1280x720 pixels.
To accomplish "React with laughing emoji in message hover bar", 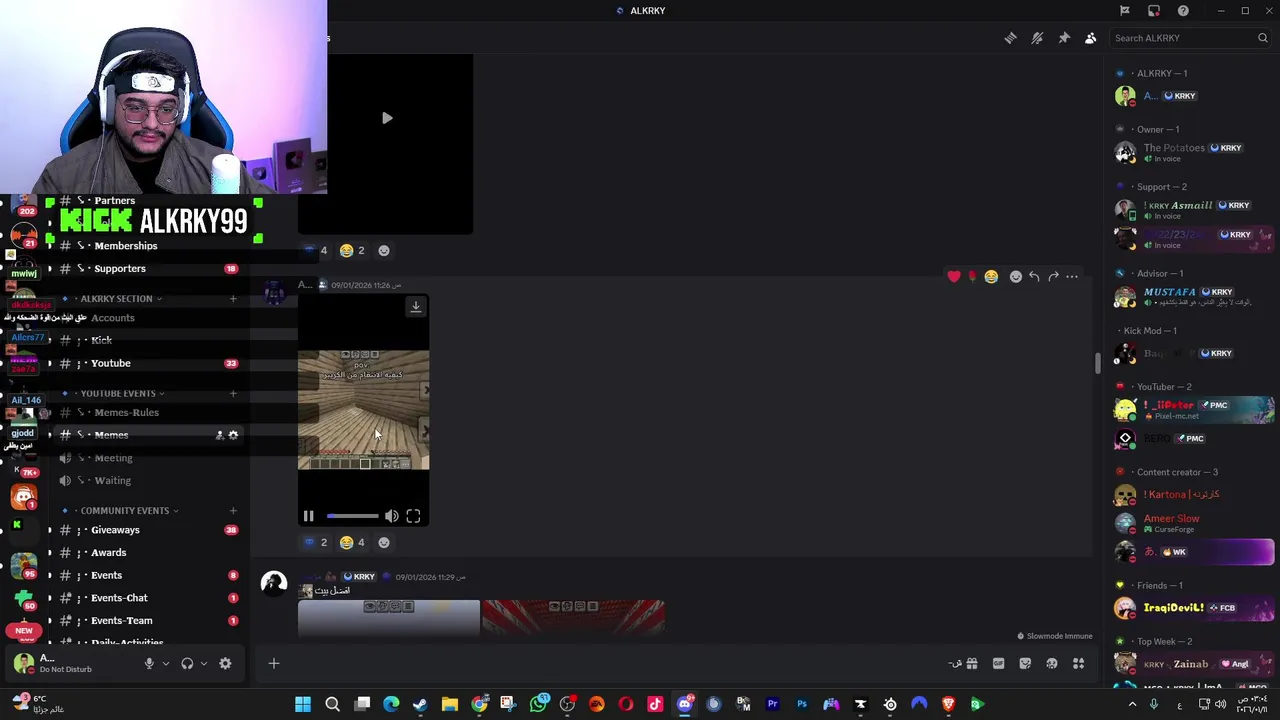I will (x=991, y=276).
